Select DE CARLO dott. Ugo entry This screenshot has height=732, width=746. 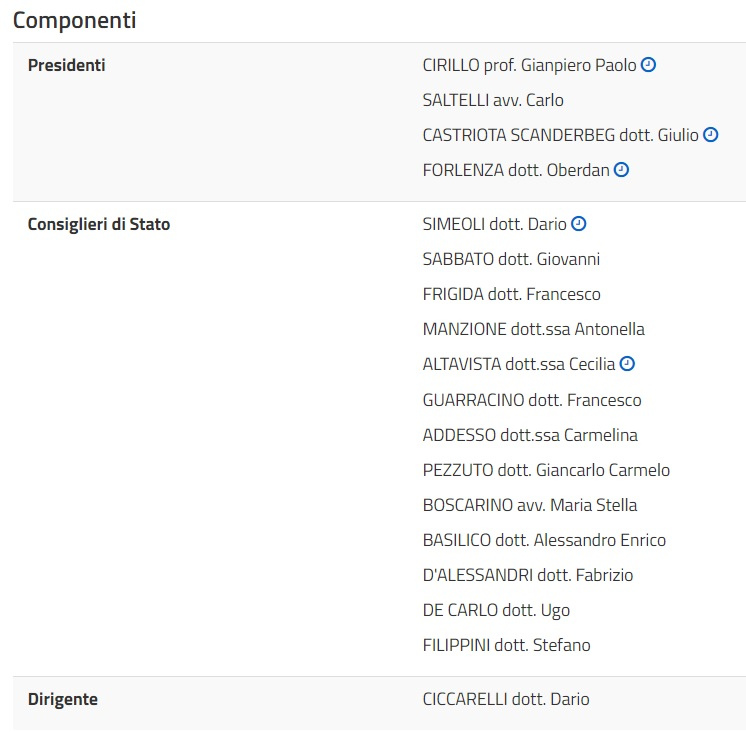(496, 610)
